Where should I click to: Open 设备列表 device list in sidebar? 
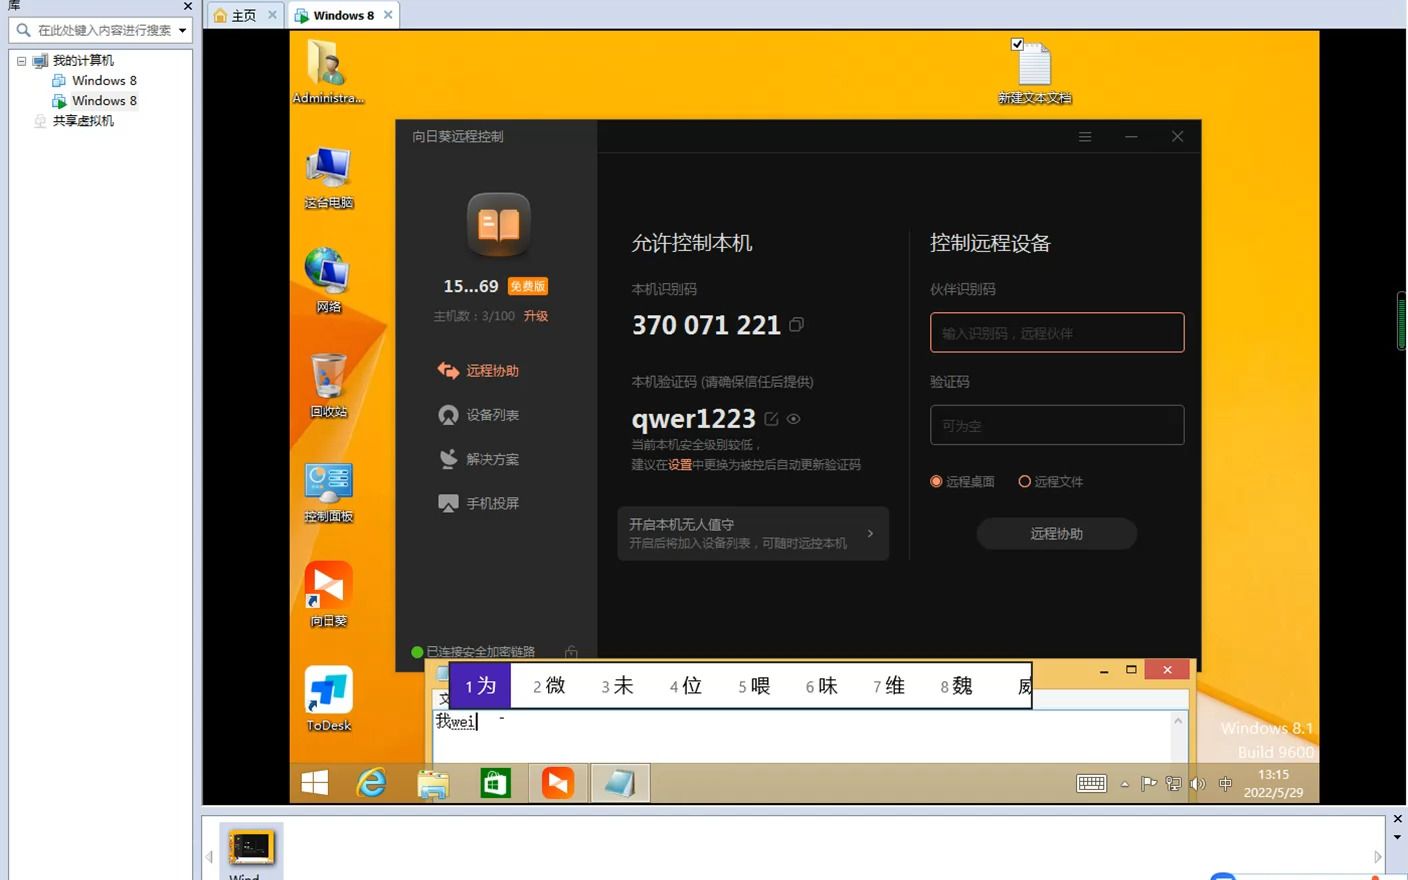478,415
